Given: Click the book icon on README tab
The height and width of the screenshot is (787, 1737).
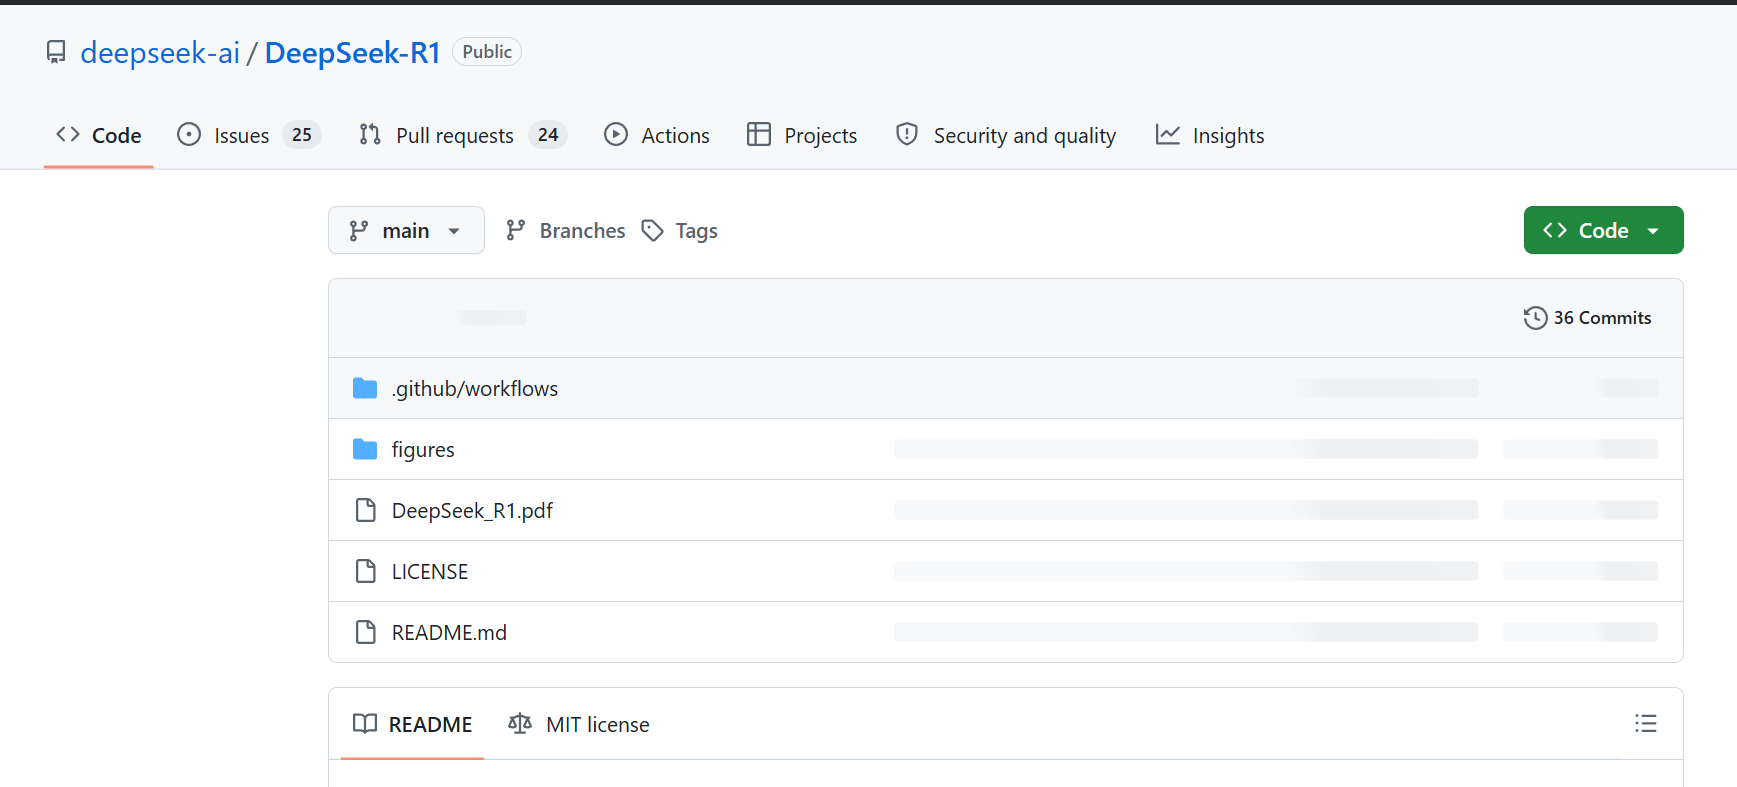Looking at the screenshot, I should (x=365, y=724).
